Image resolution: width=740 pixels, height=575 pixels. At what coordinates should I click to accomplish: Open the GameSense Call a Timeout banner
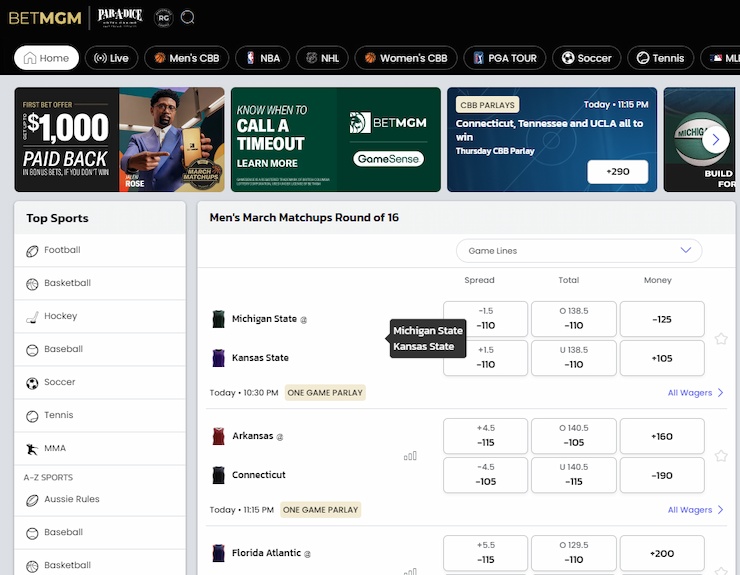click(336, 139)
